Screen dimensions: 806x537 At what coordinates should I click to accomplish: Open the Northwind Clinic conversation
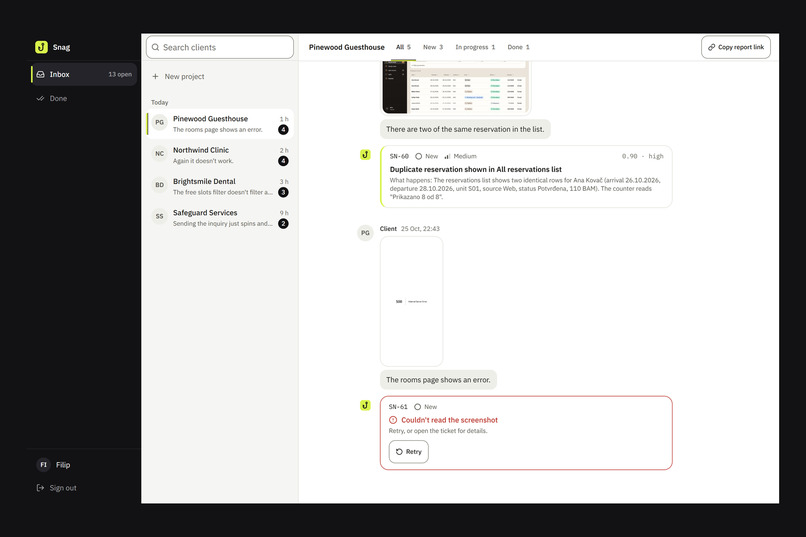220,155
